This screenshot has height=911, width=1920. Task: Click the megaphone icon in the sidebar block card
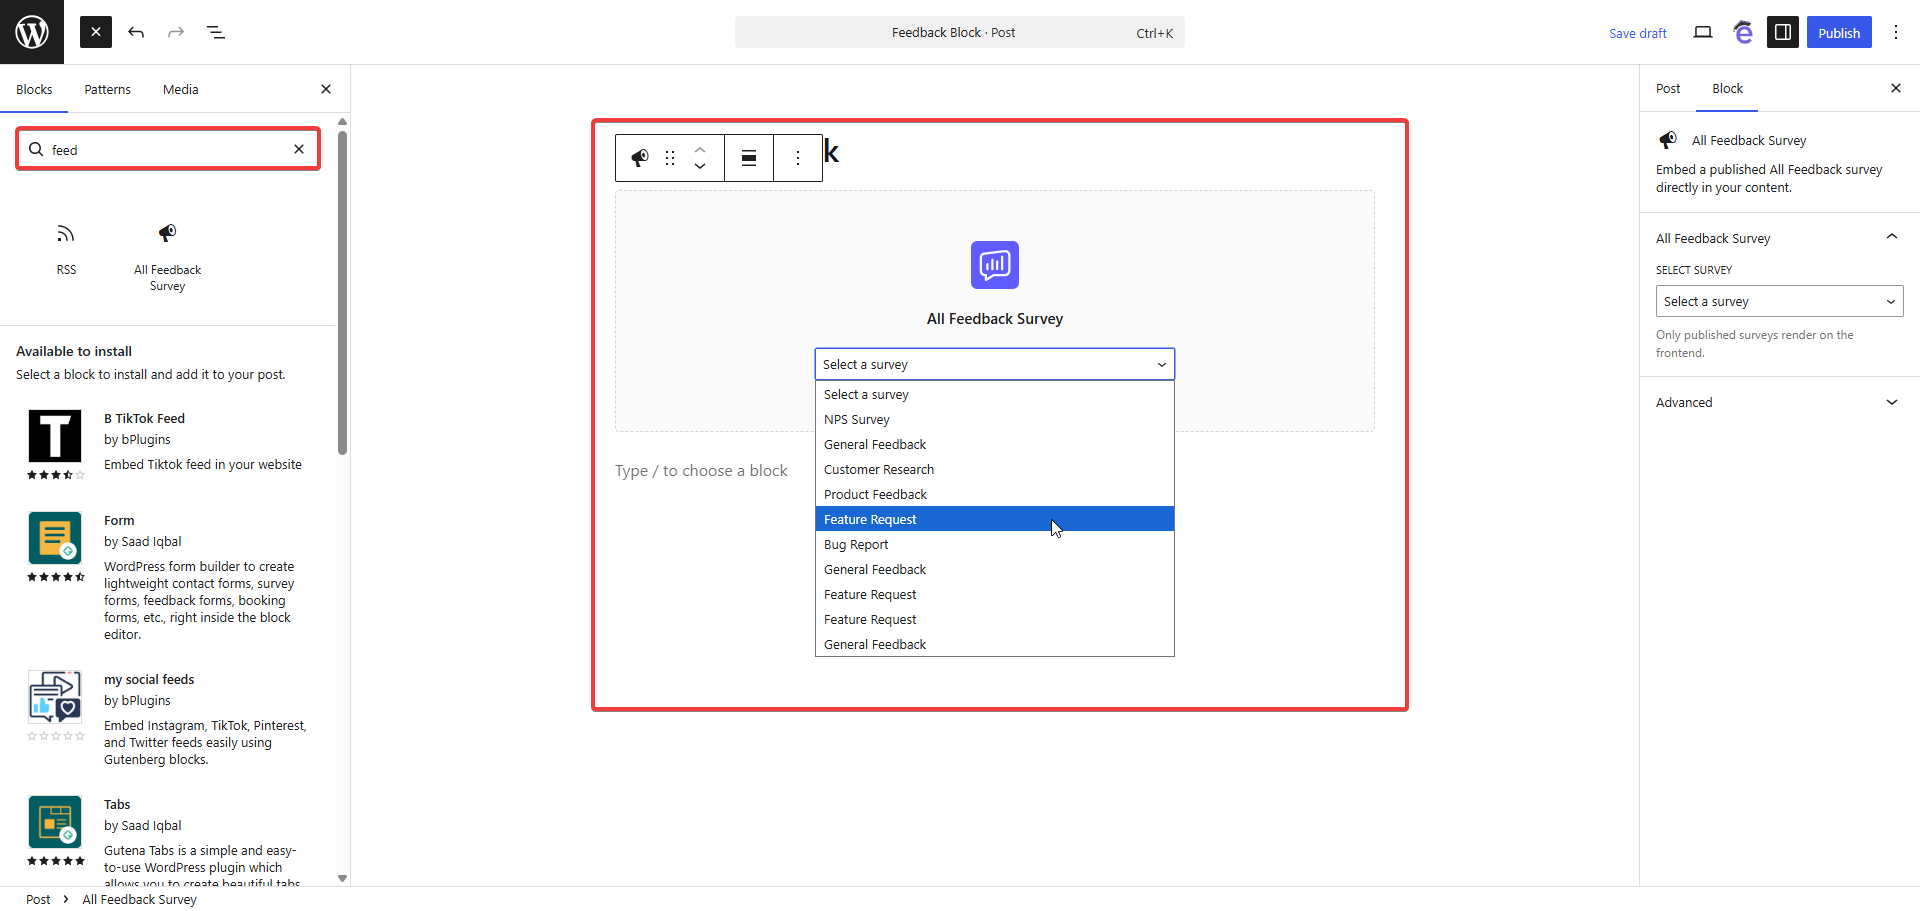coord(1668,140)
